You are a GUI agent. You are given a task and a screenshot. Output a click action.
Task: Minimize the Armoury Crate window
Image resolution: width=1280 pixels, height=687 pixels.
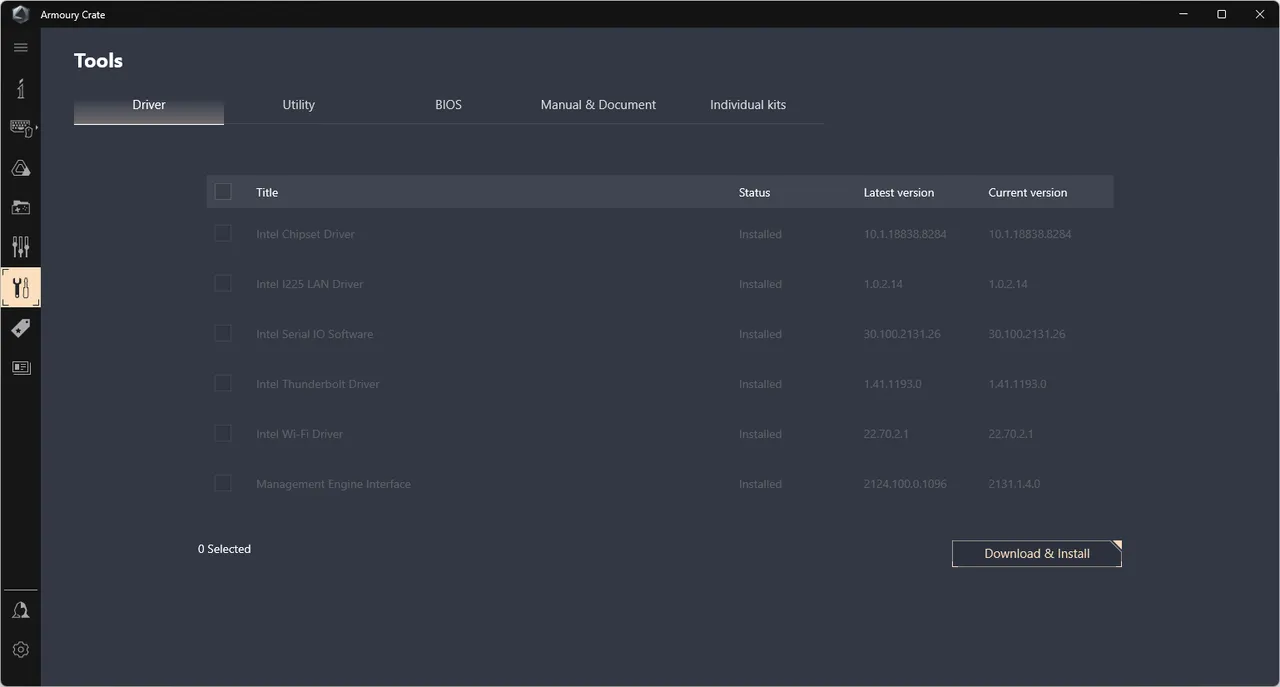point(1184,14)
